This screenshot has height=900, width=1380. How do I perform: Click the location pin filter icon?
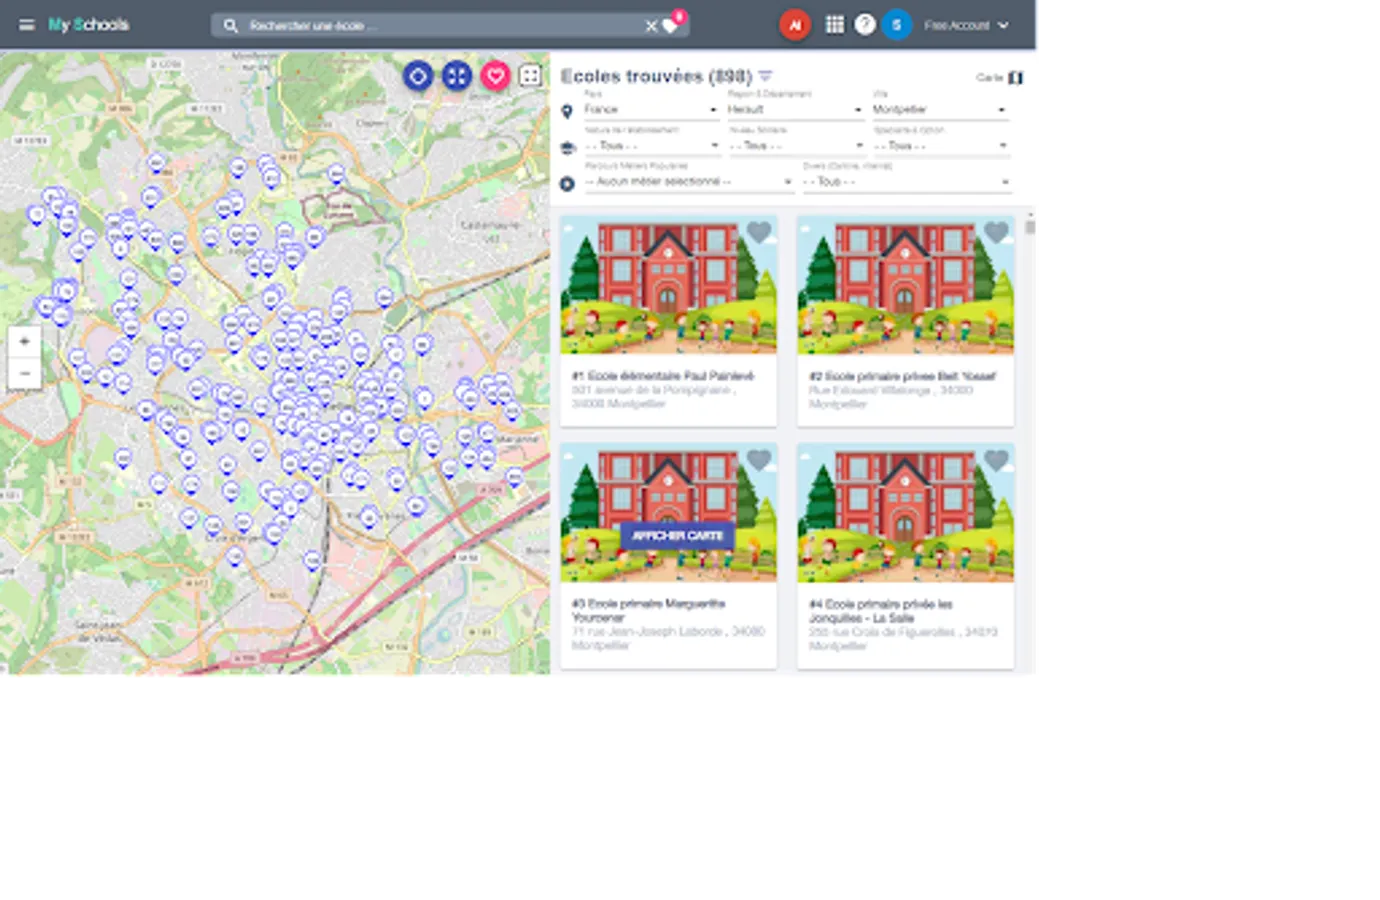point(567,111)
